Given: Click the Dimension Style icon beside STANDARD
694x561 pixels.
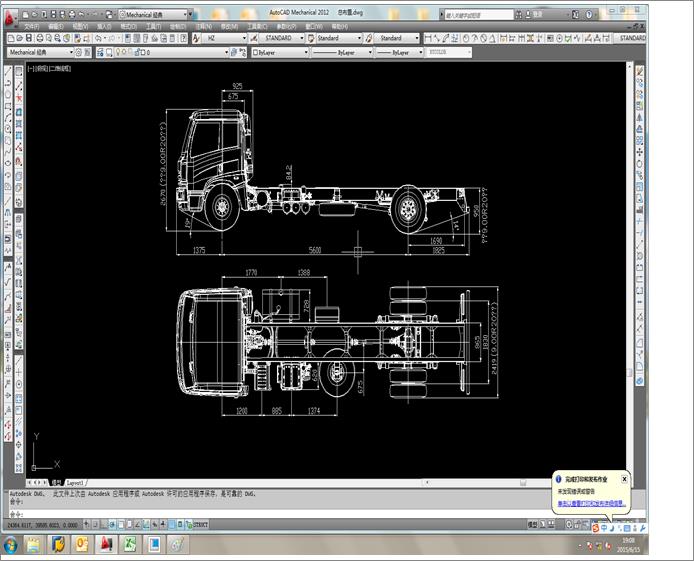Looking at the screenshot, I should coord(254,38).
